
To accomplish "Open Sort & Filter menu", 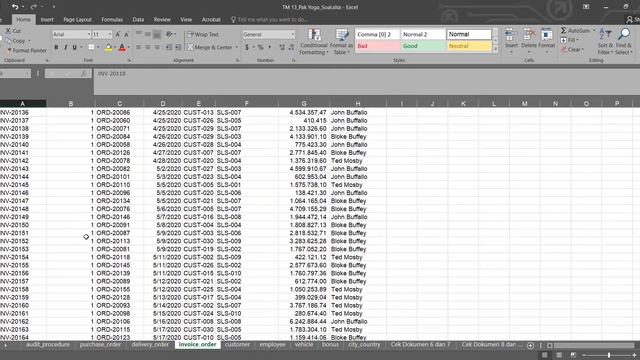I will (604, 41).
